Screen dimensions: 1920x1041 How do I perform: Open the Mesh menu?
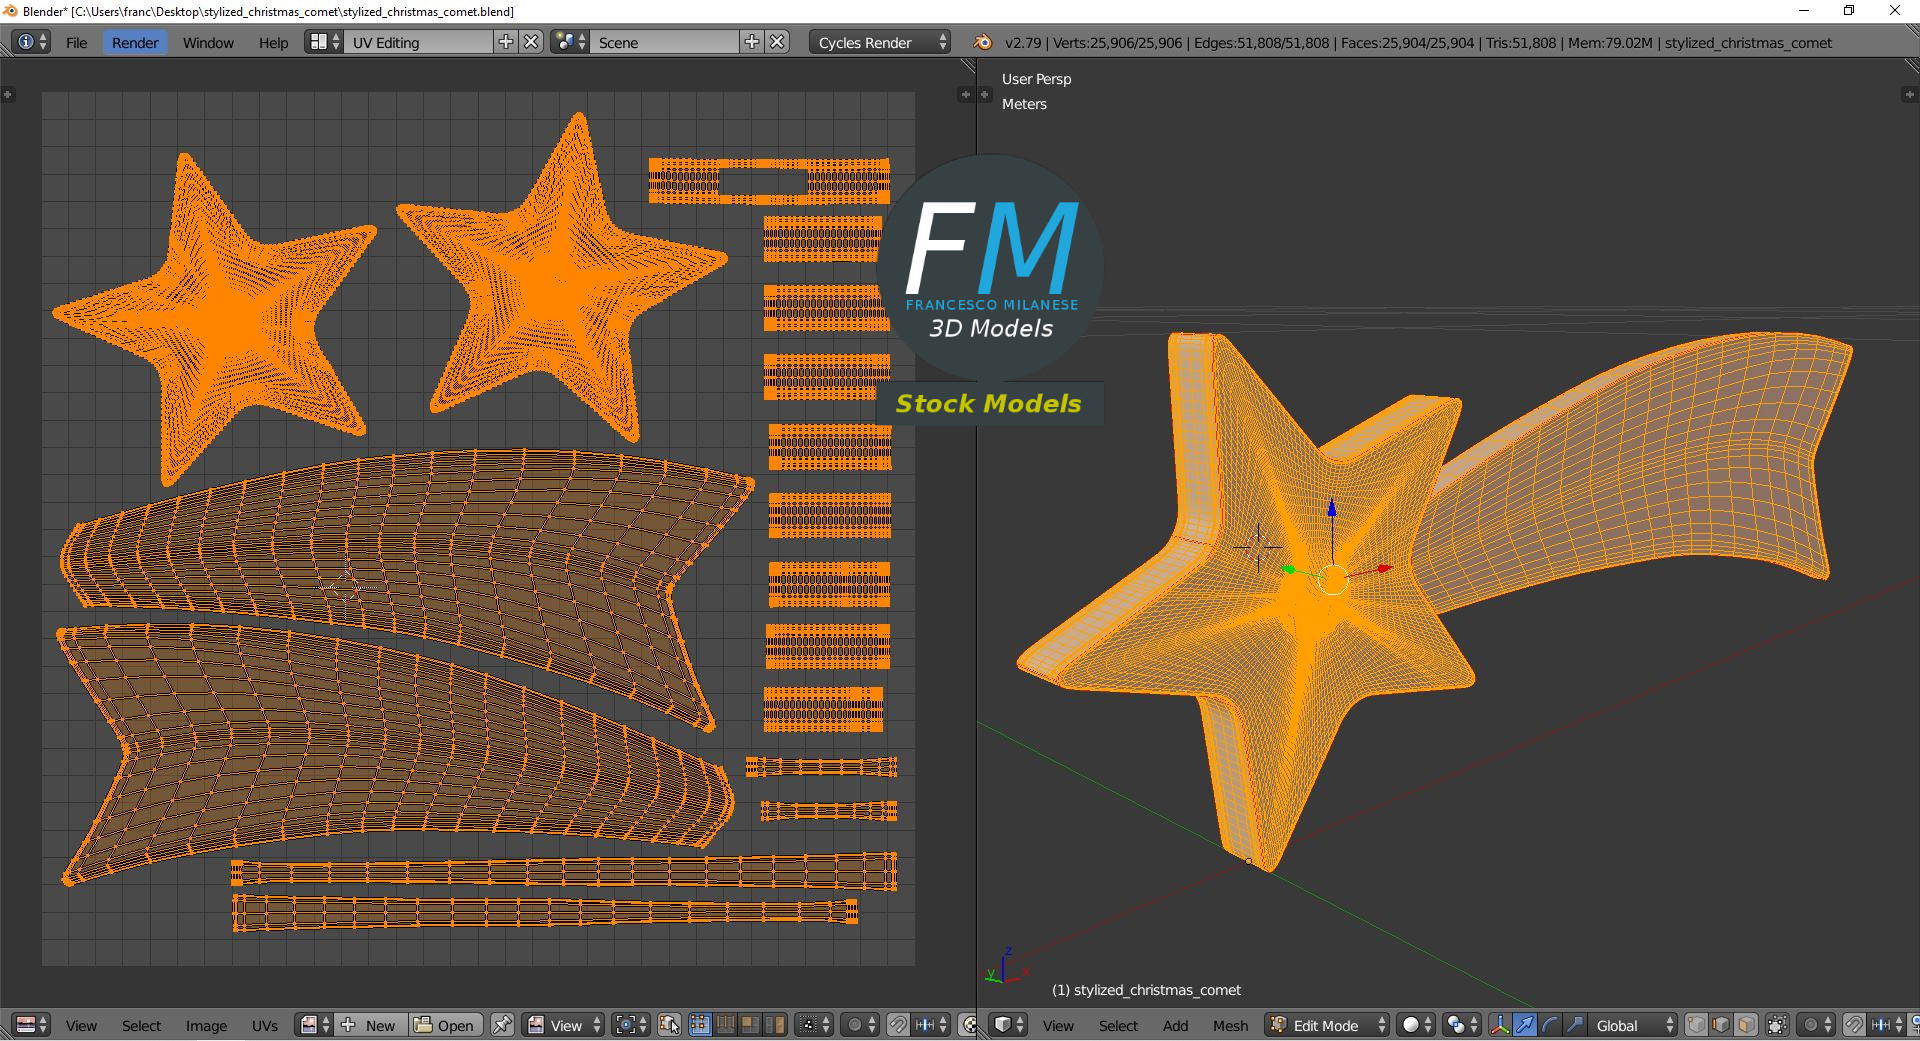[x=1230, y=1026]
